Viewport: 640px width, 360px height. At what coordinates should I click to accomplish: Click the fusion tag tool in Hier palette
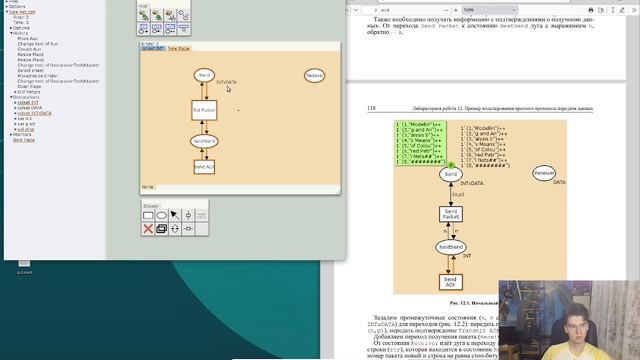184,29
